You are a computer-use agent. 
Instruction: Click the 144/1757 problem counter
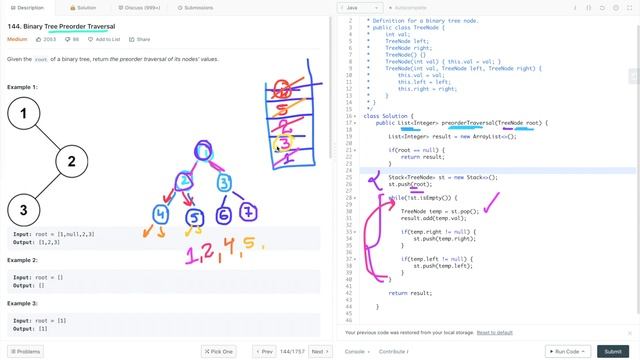coord(292,351)
